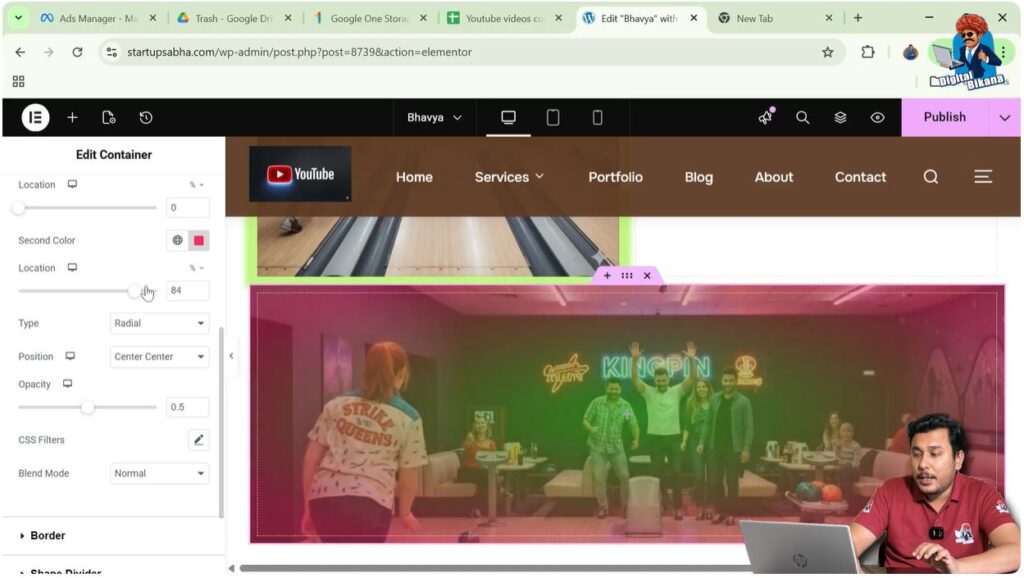The width and height of the screenshot is (1024, 578).
Task: Switch to mobile responsive view
Action: pyautogui.click(x=598, y=118)
